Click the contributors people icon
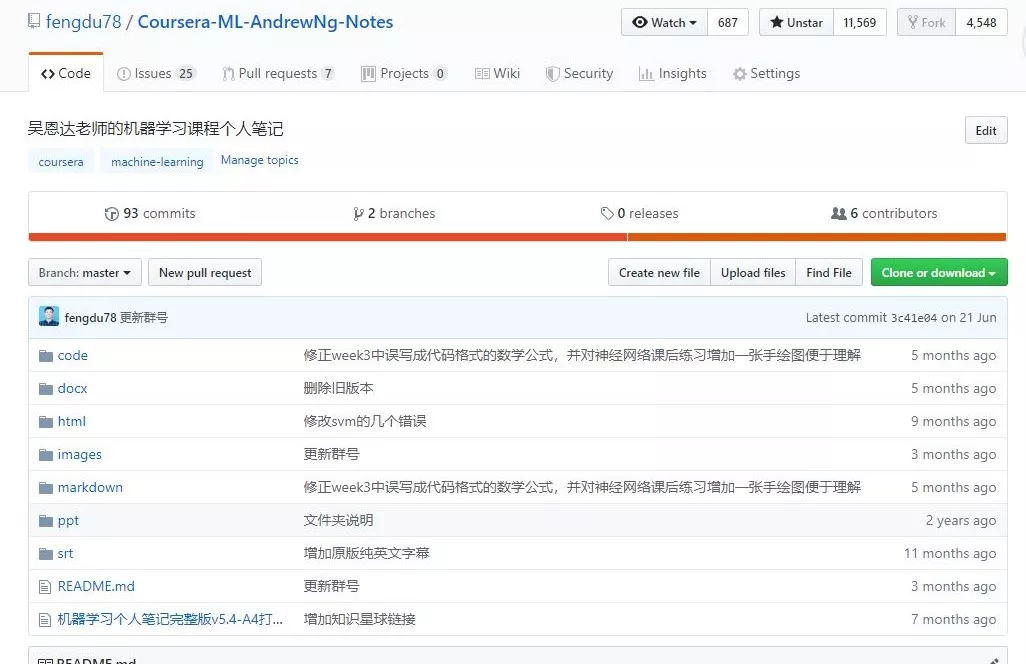The height and width of the screenshot is (664, 1026). tap(839, 213)
